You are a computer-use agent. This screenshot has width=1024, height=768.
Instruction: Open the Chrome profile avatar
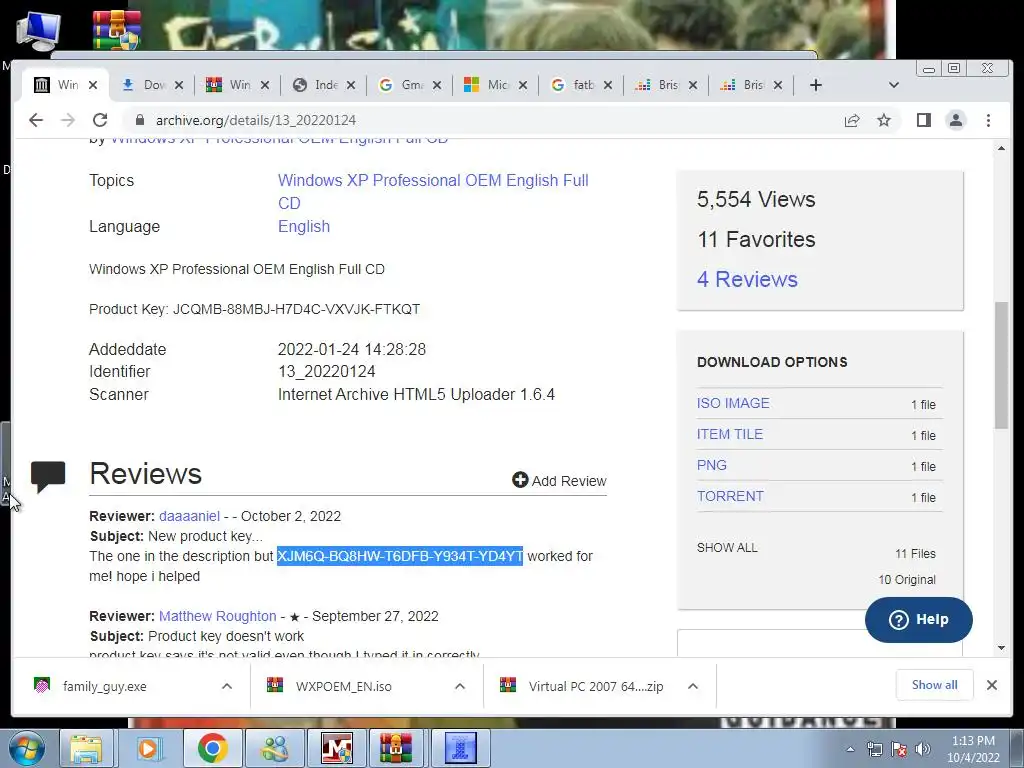956,120
